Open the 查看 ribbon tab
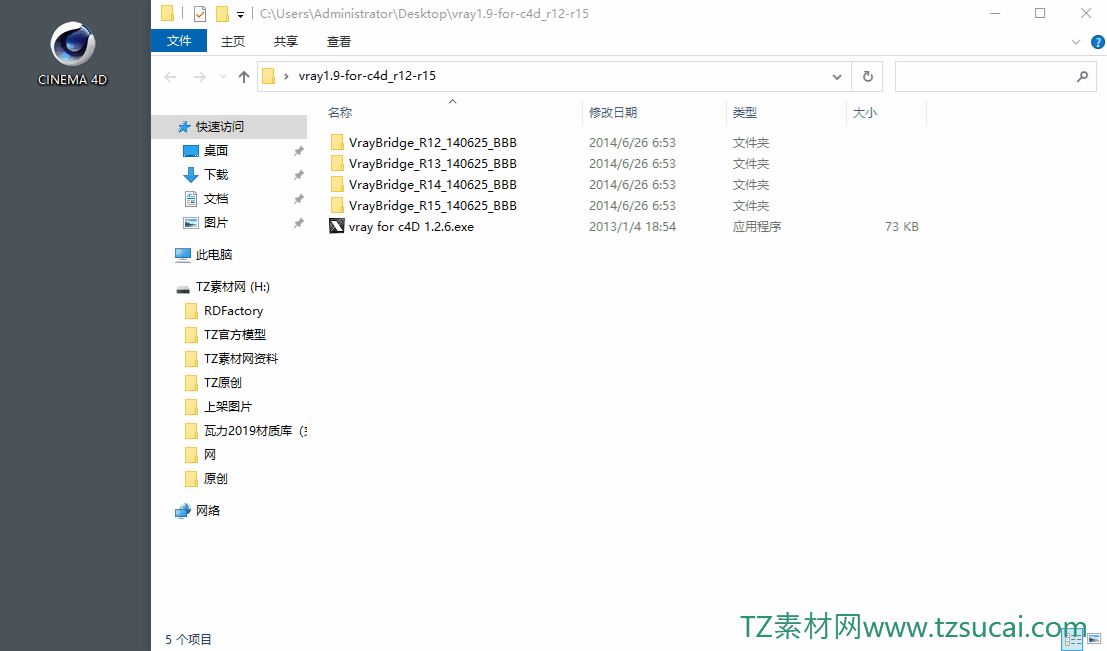 tap(339, 42)
